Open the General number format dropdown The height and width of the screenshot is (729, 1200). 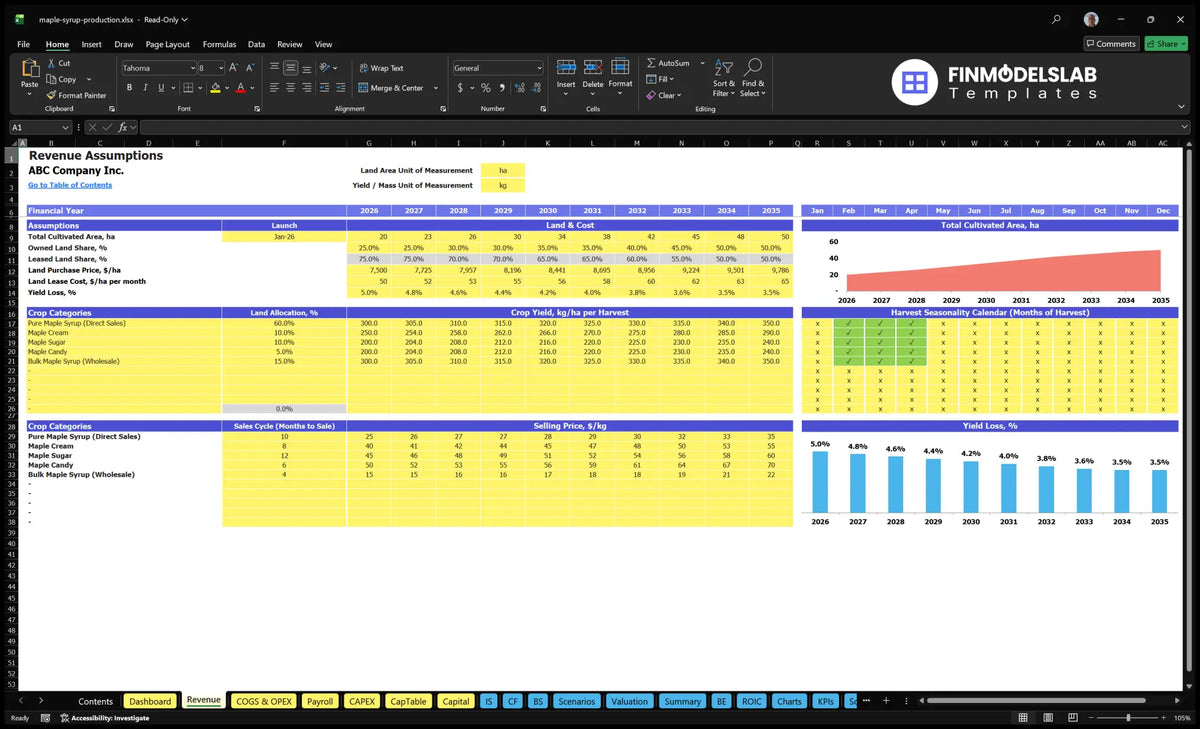point(539,68)
